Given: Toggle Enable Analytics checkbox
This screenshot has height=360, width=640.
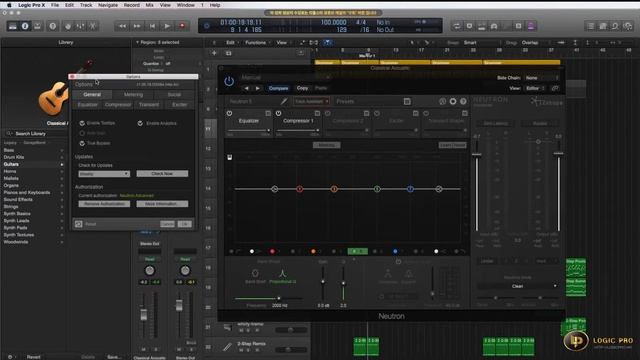Looking at the screenshot, I should click(140, 123).
